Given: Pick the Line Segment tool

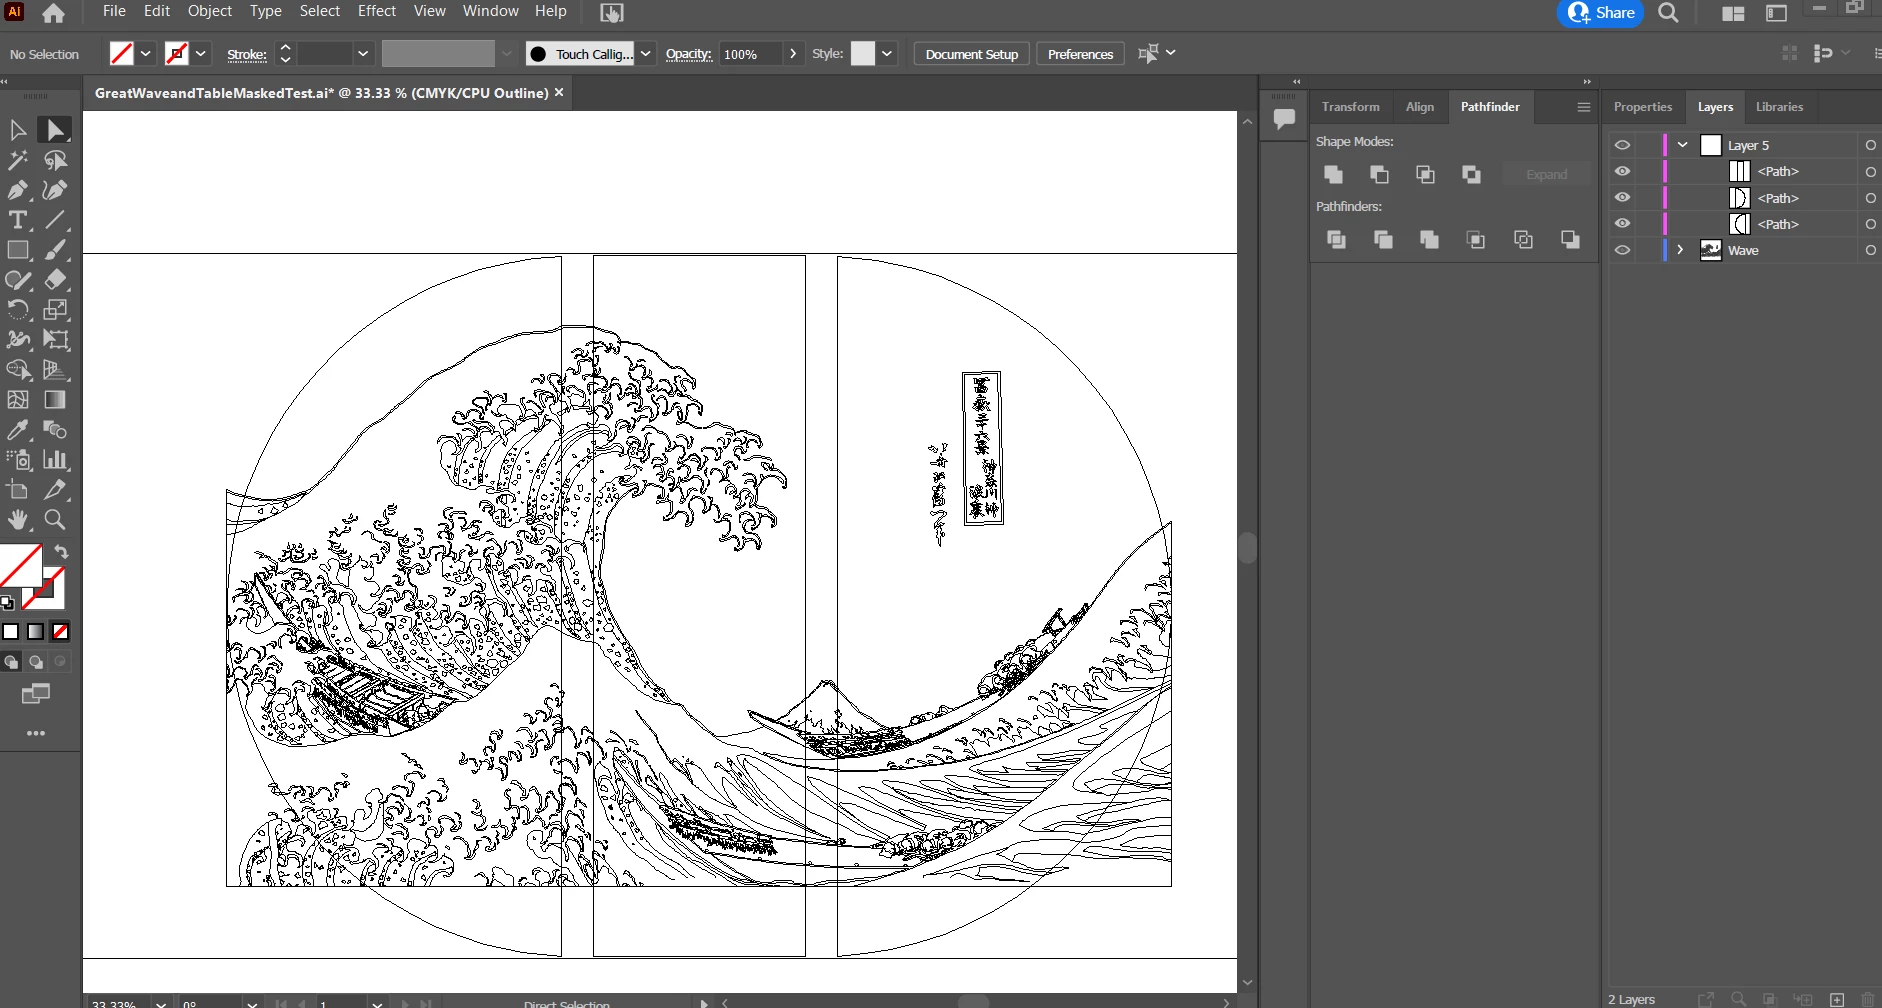Looking at the screenshot, I should pyautogui.click(x=55, y=220).
